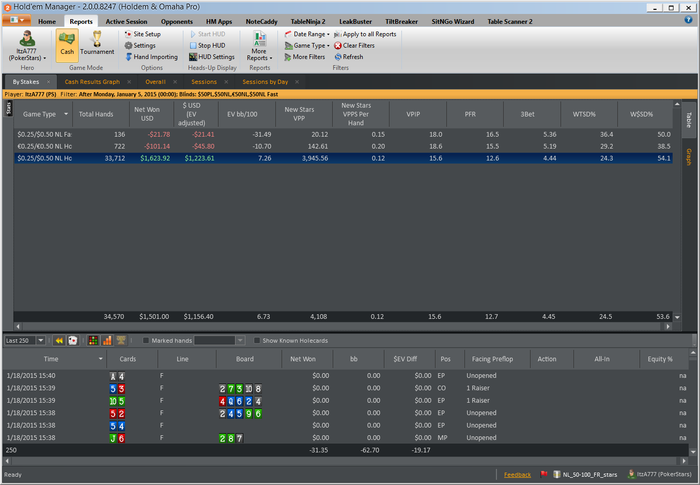Click the colored grid matrix icon
This screenshot has height=485, width=700.
[93, 340]
